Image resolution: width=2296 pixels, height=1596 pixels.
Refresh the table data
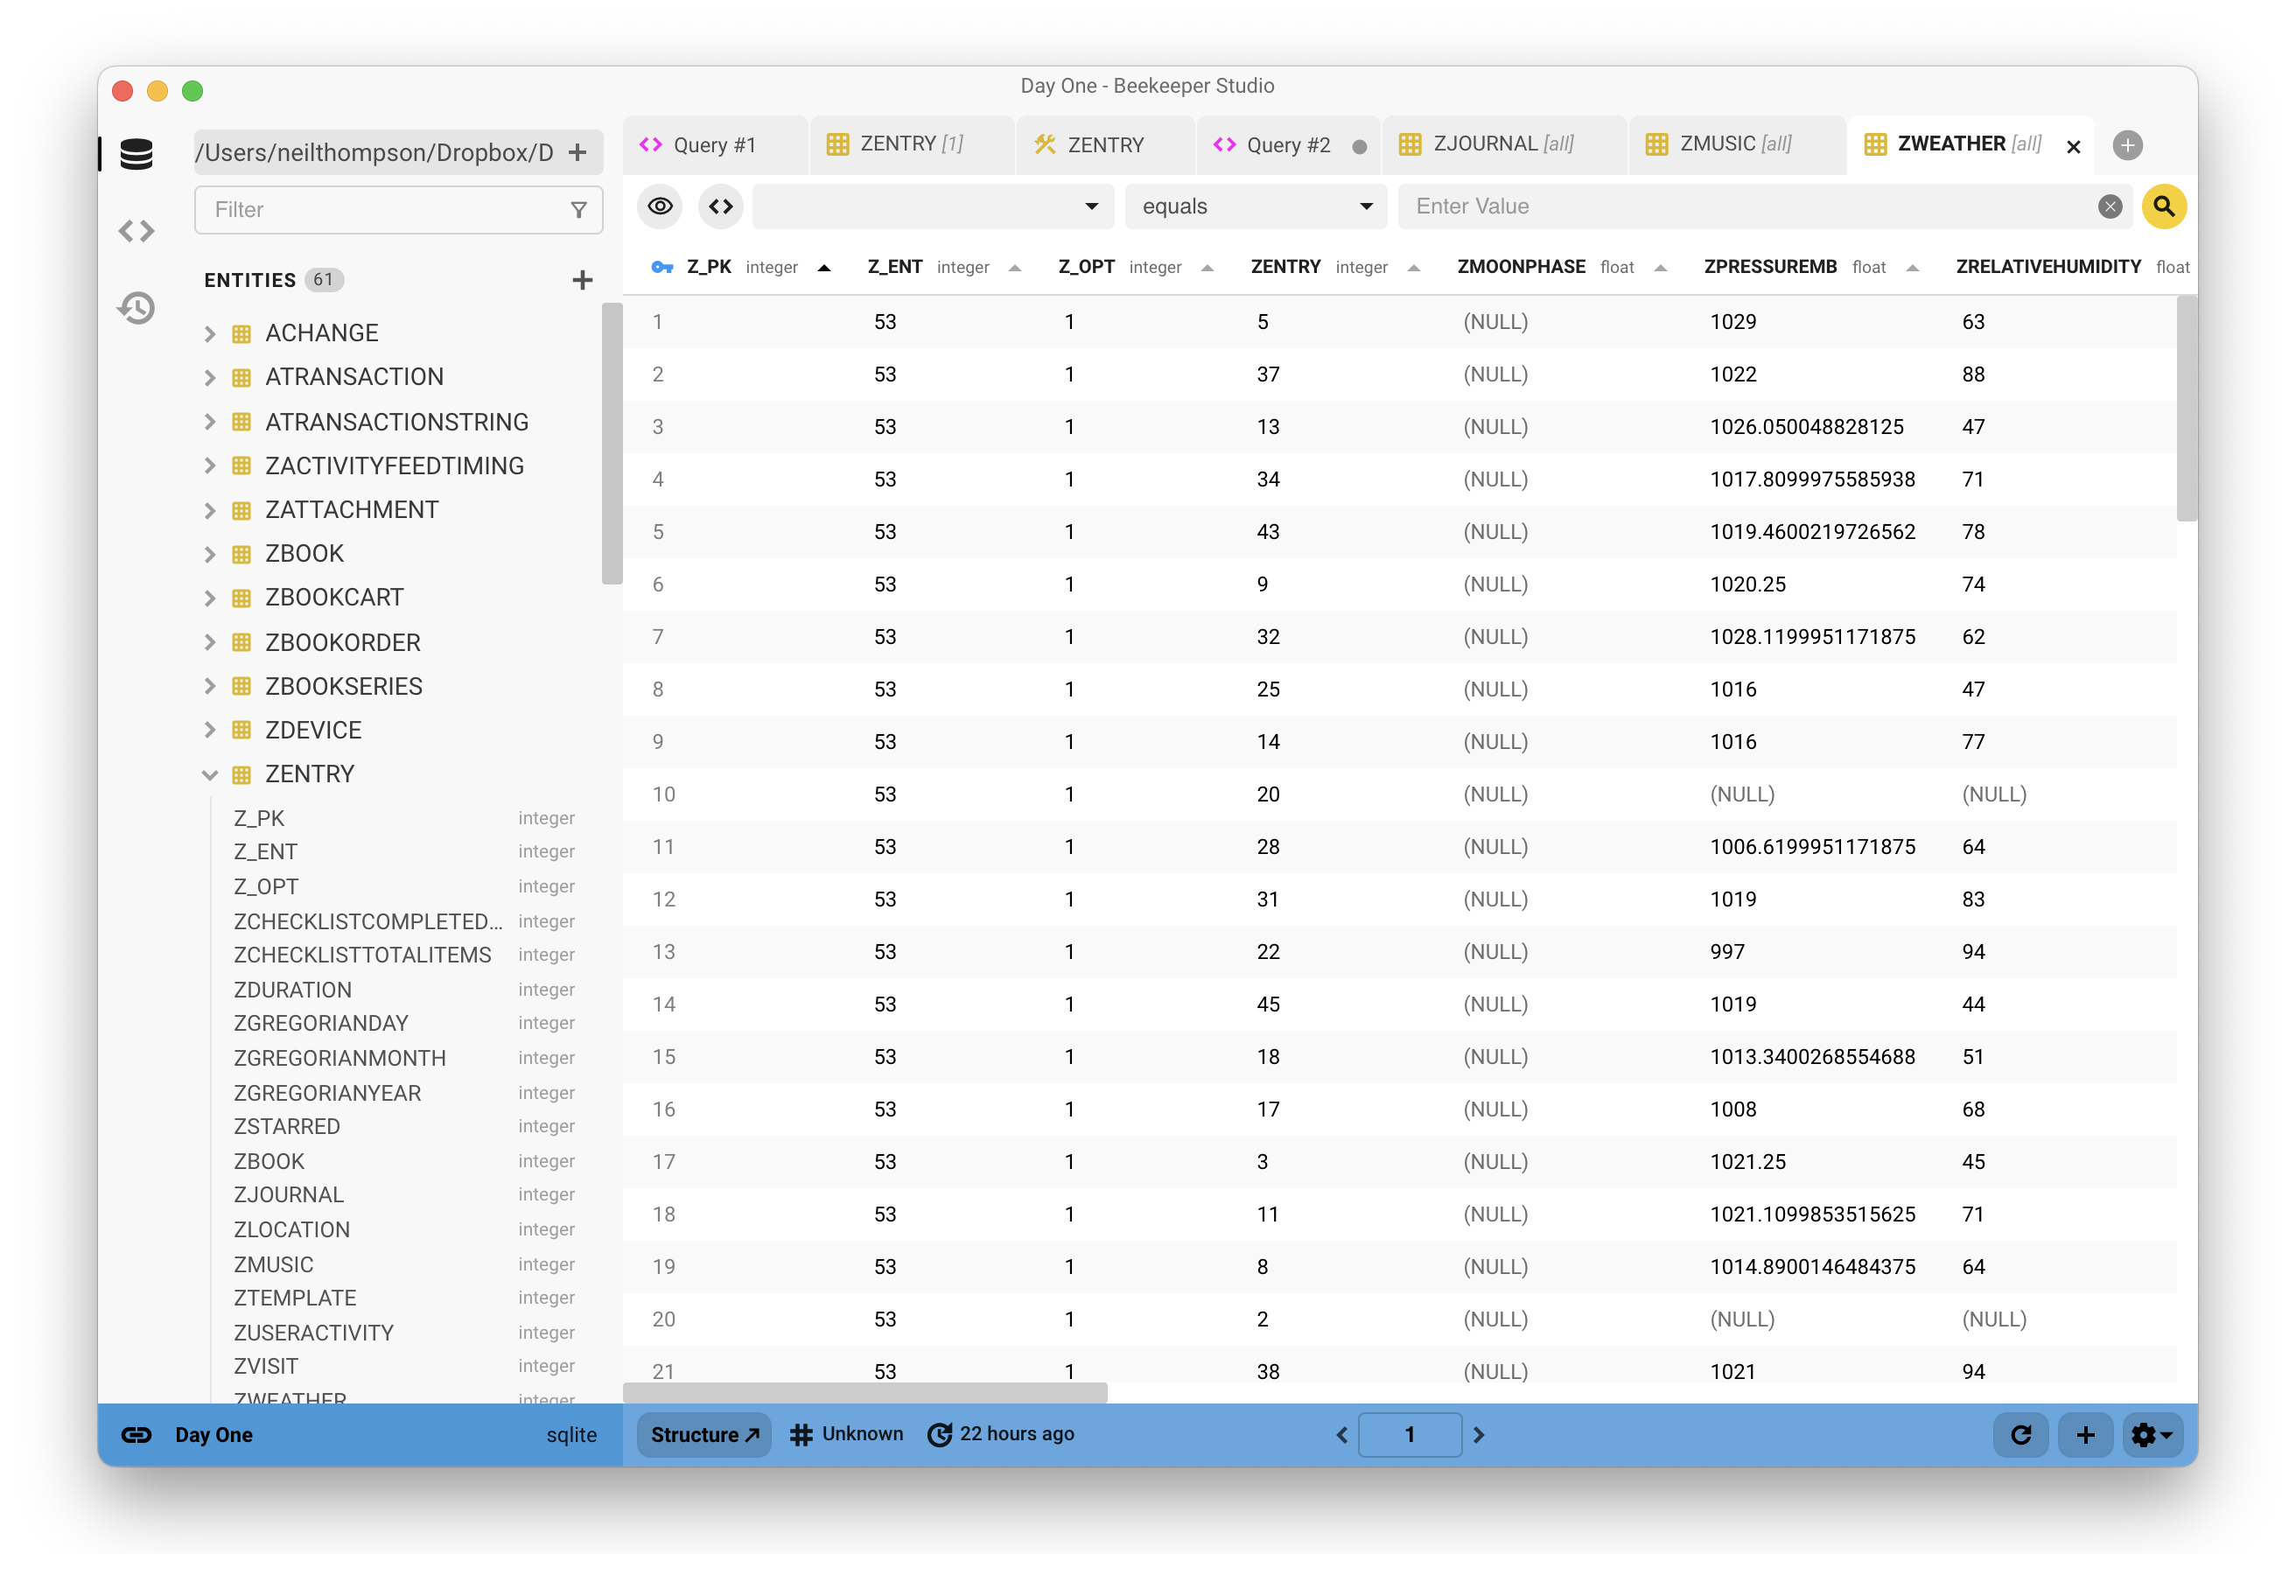click(2021, 1435)
